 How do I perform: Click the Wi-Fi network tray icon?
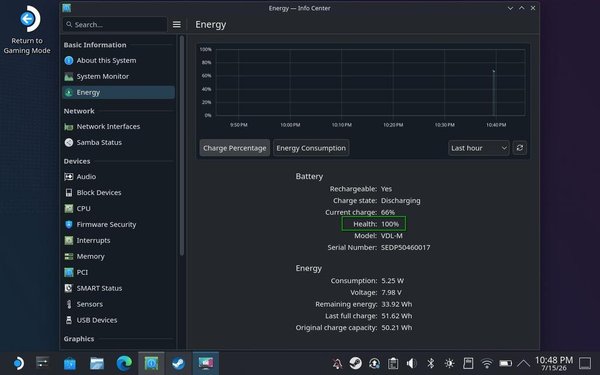pos(487,363)
